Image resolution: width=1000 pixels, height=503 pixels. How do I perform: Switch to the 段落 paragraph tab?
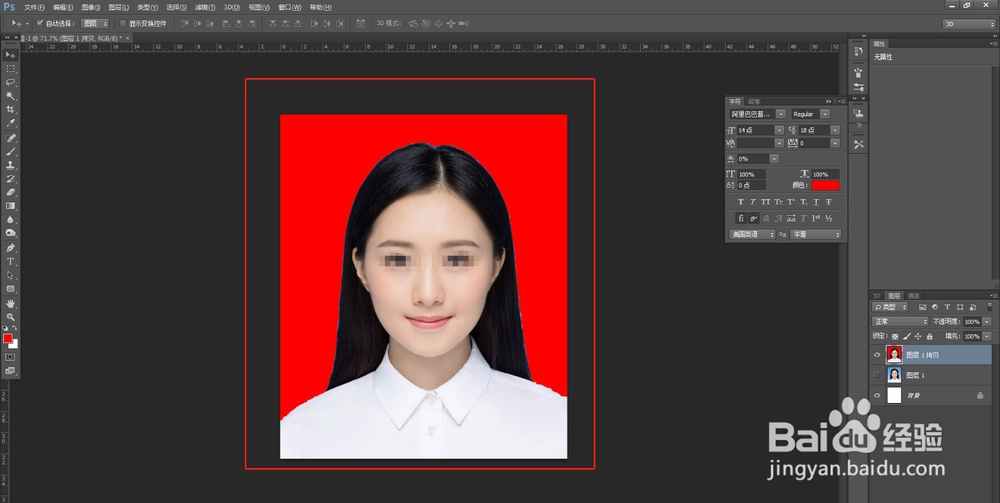click(x=754, y=101)
